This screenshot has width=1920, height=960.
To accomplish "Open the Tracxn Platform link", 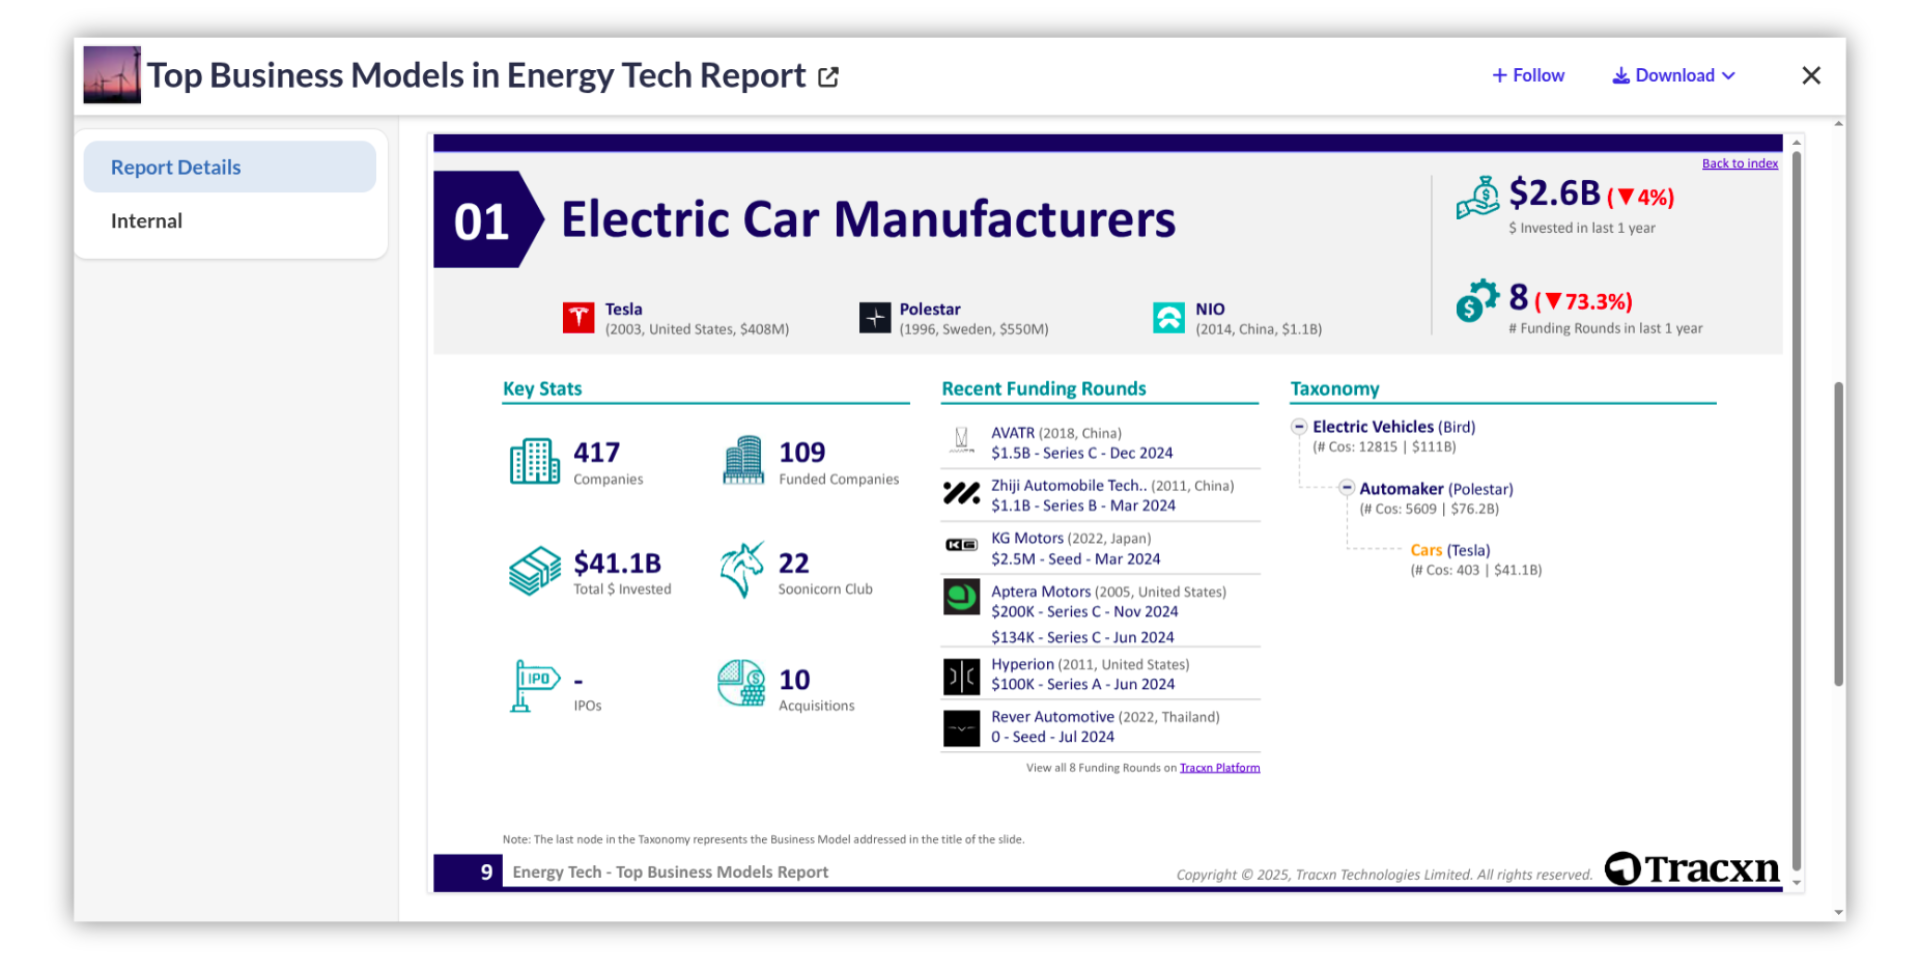I will pyautogui.click(x=1219, y=768).
